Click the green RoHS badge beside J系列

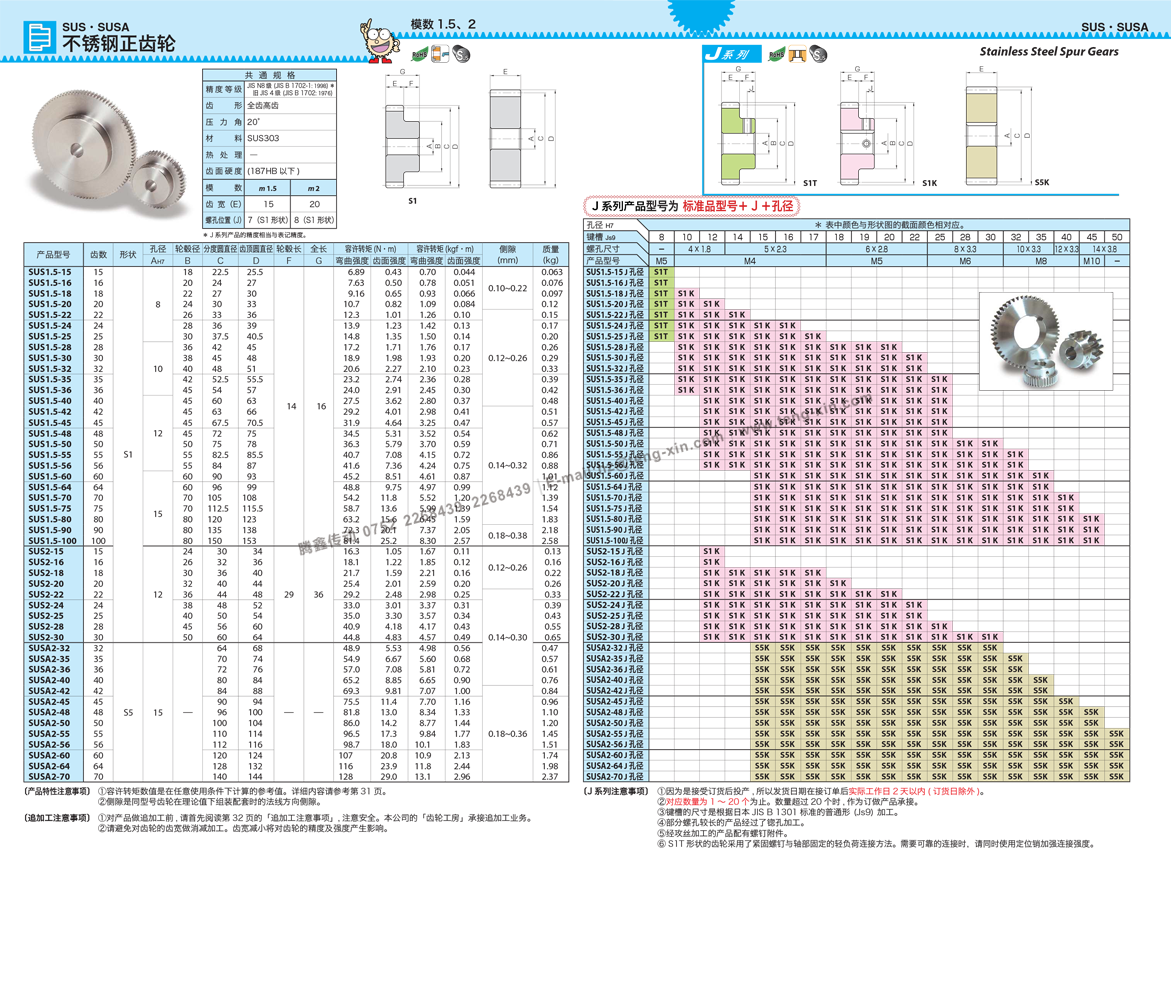773,56
